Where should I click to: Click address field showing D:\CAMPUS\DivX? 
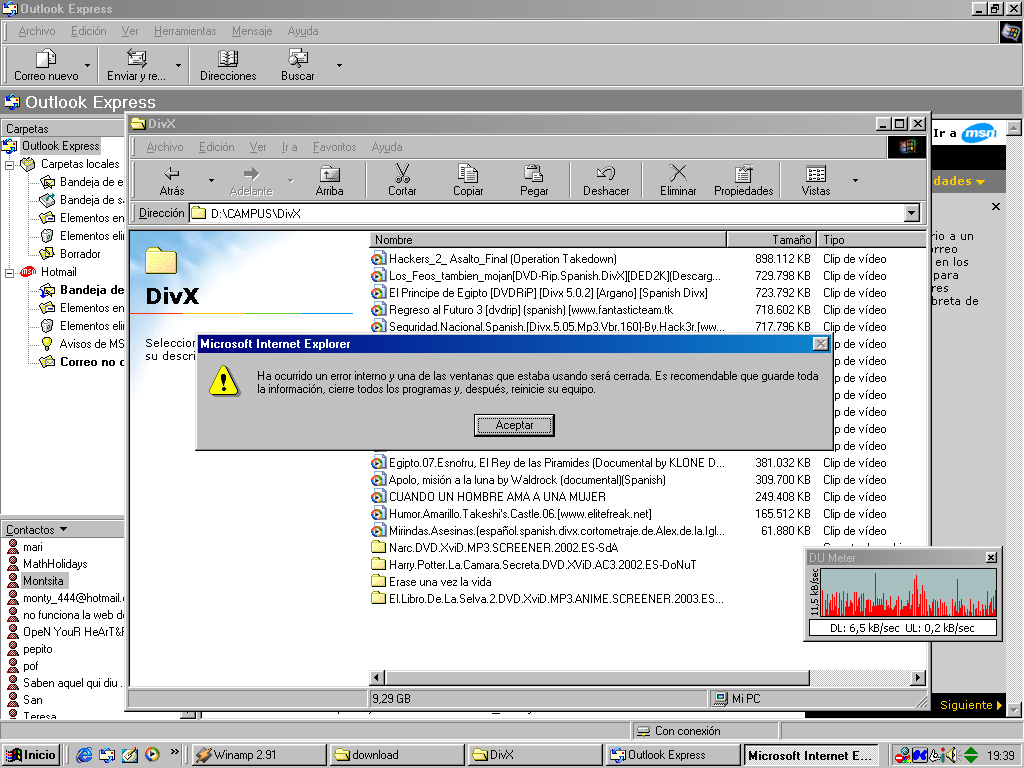(547, 214)
